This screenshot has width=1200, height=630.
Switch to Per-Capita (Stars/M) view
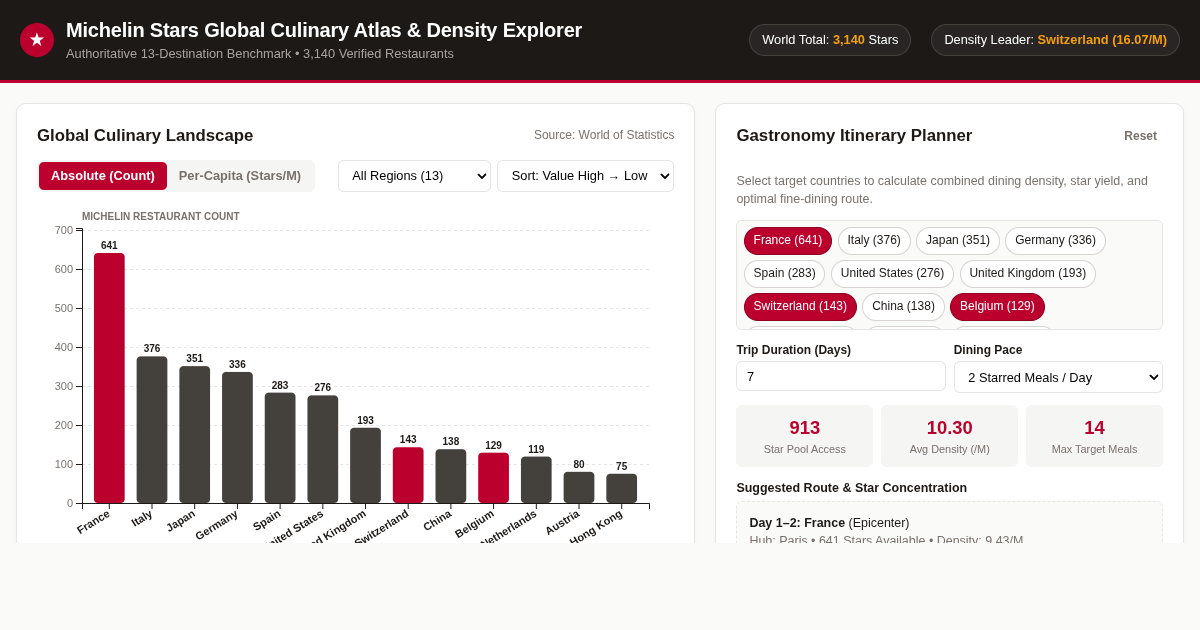click(240, 176)
